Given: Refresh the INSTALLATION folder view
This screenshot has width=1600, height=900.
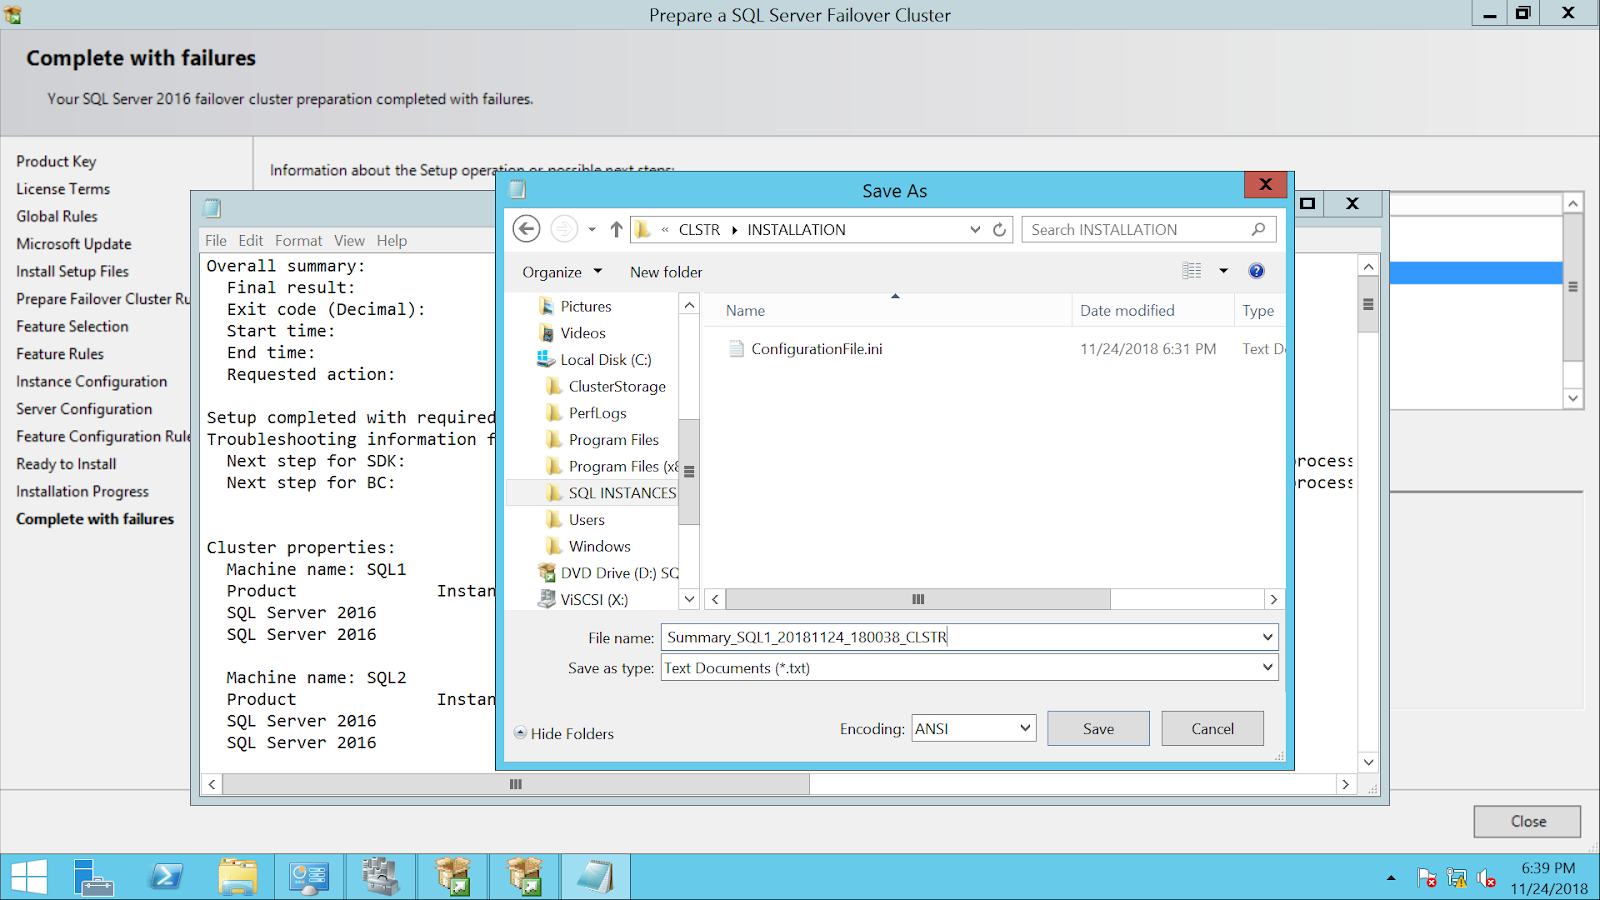Looking at the screenshot, I should [999, 229].
